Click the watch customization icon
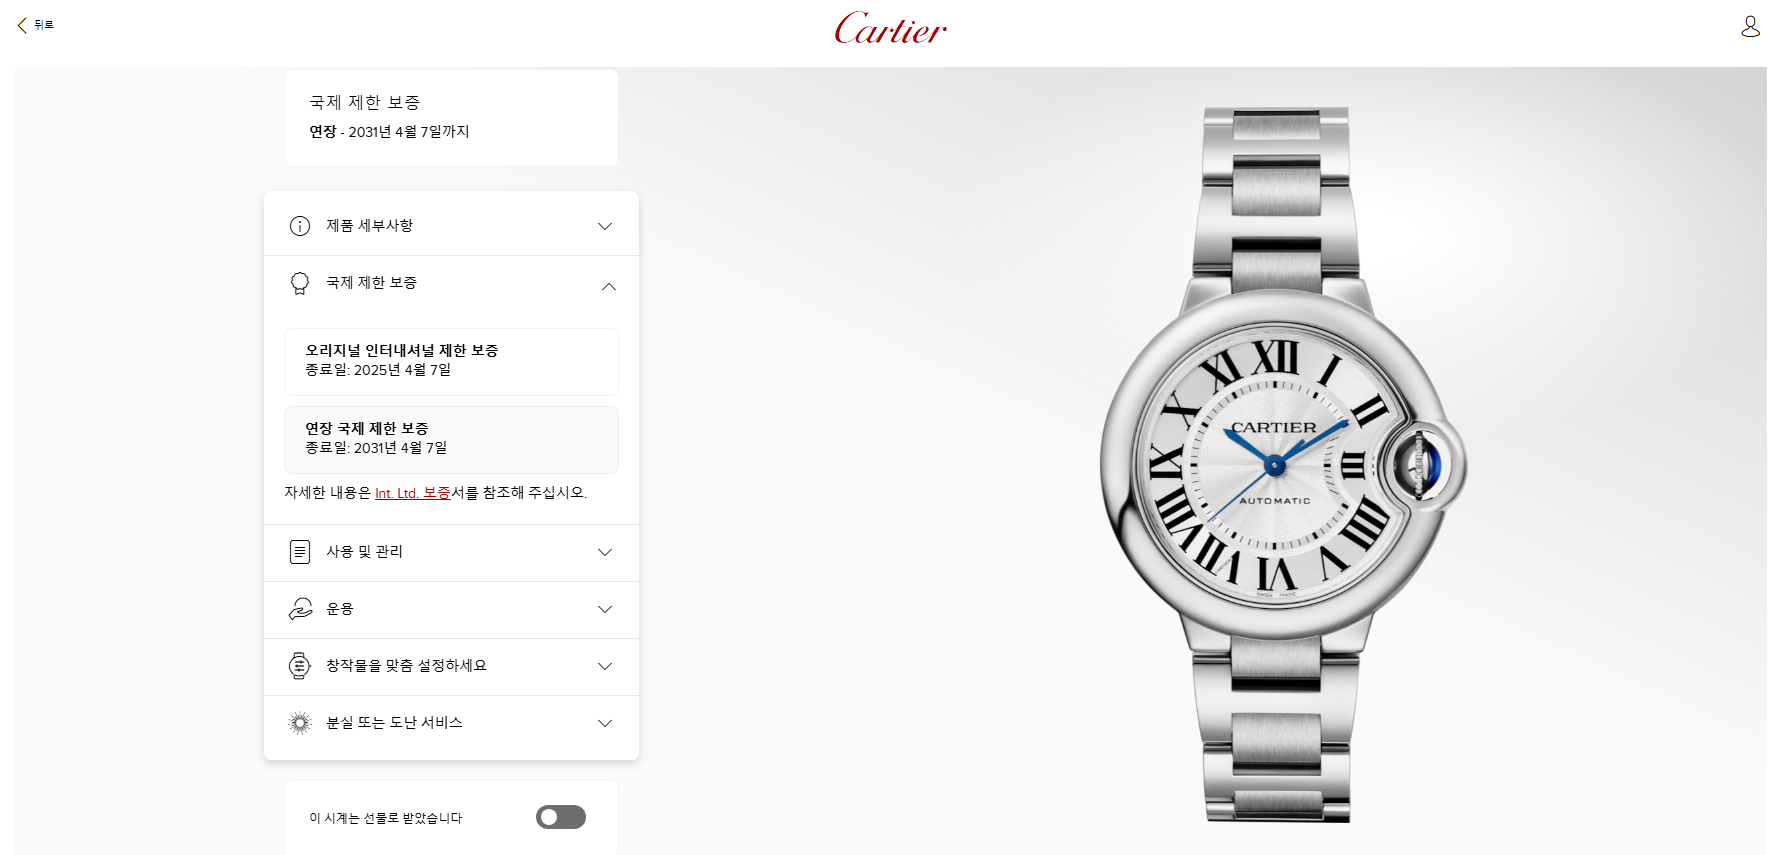This screenshot has width=1785, height=855. [x=300, y=666]
